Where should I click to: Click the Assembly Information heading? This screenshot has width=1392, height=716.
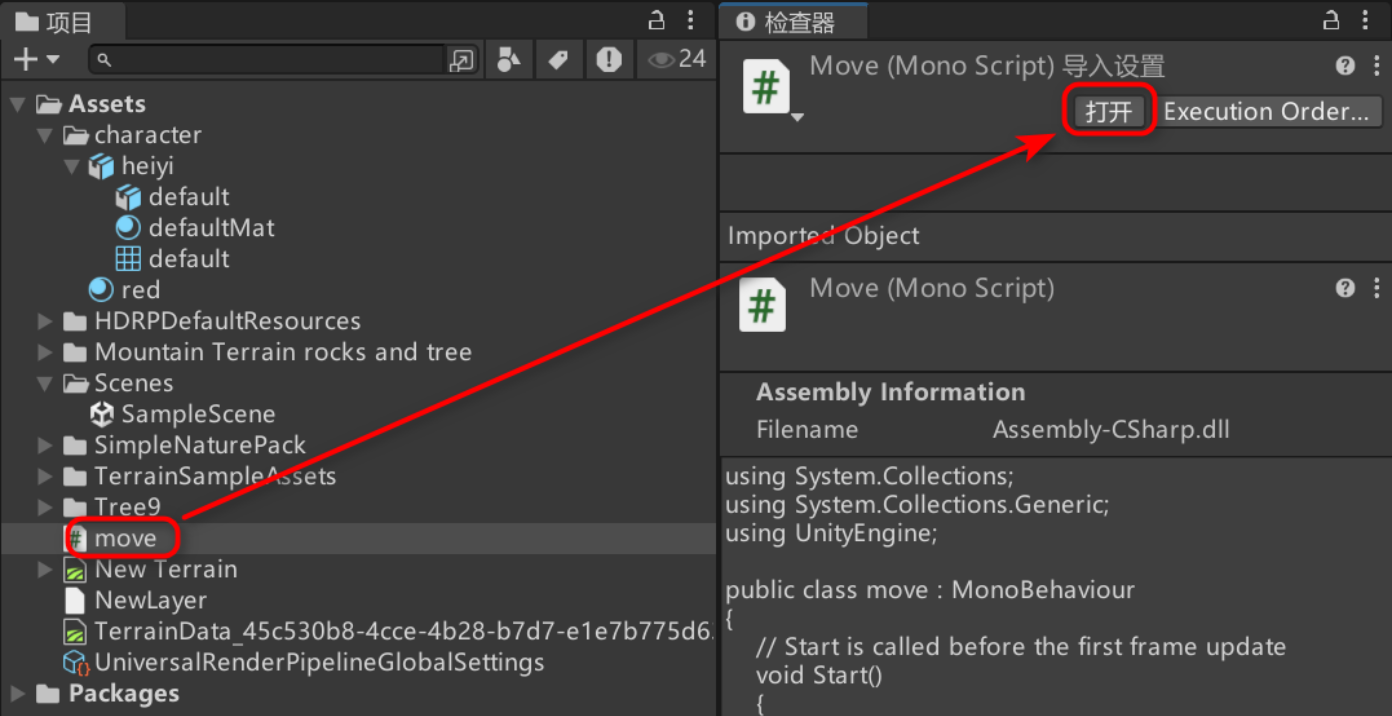click(891, 392)
